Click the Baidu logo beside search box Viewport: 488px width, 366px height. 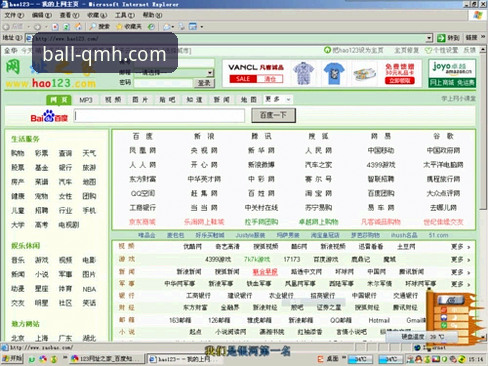pyautogui.click(x=49, y=116)
